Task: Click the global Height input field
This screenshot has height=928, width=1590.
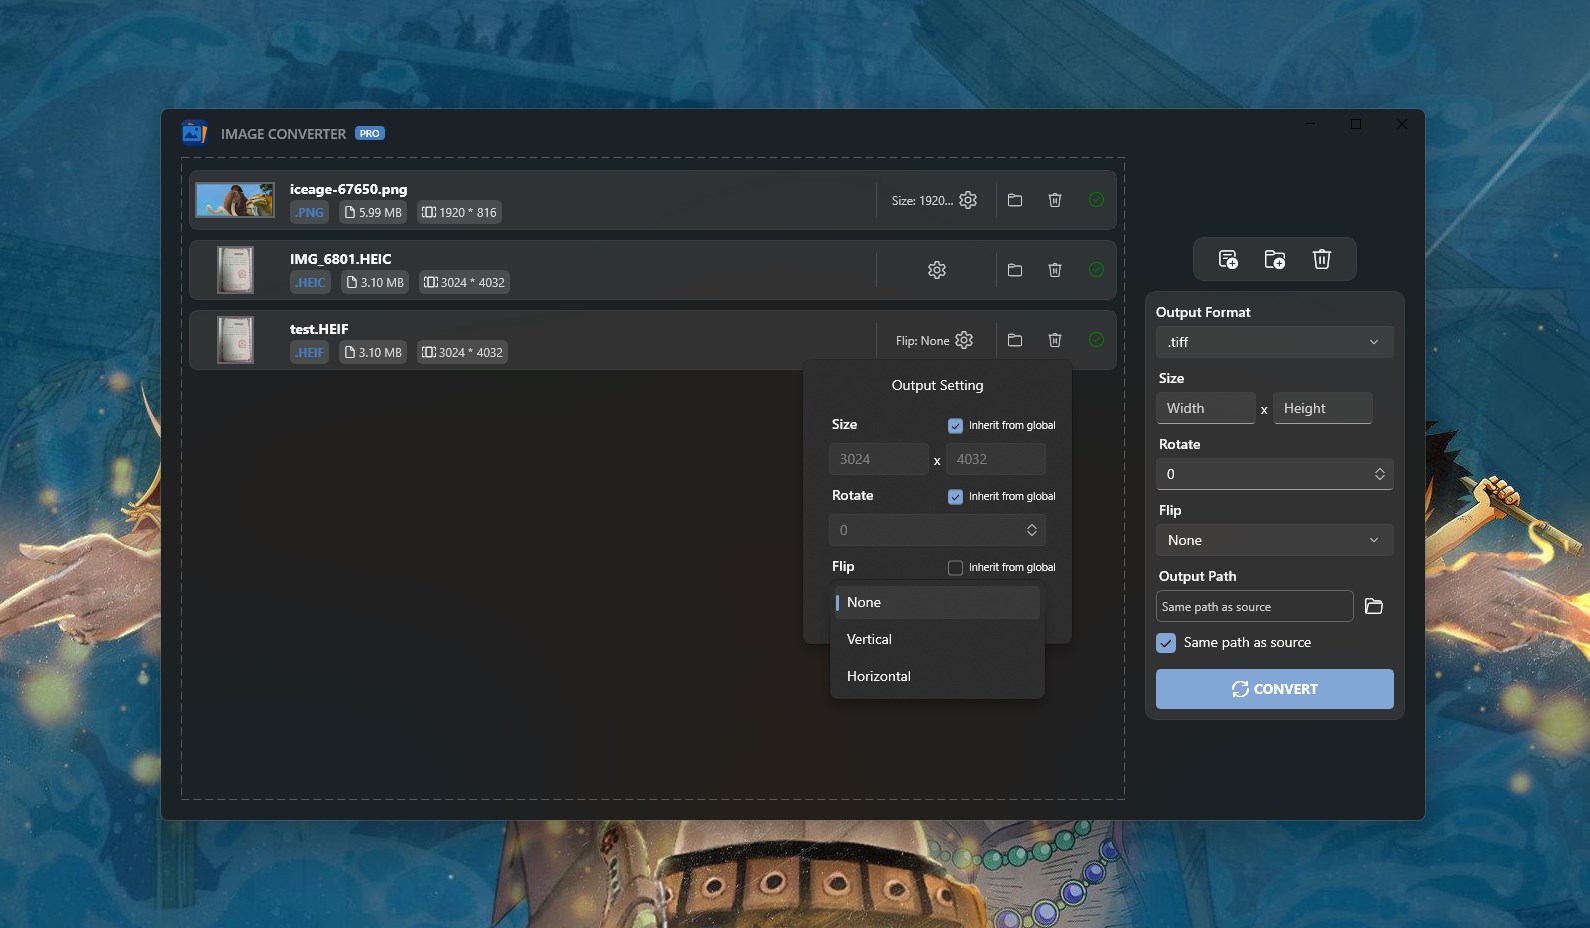Action: (x=1322, y=408)
